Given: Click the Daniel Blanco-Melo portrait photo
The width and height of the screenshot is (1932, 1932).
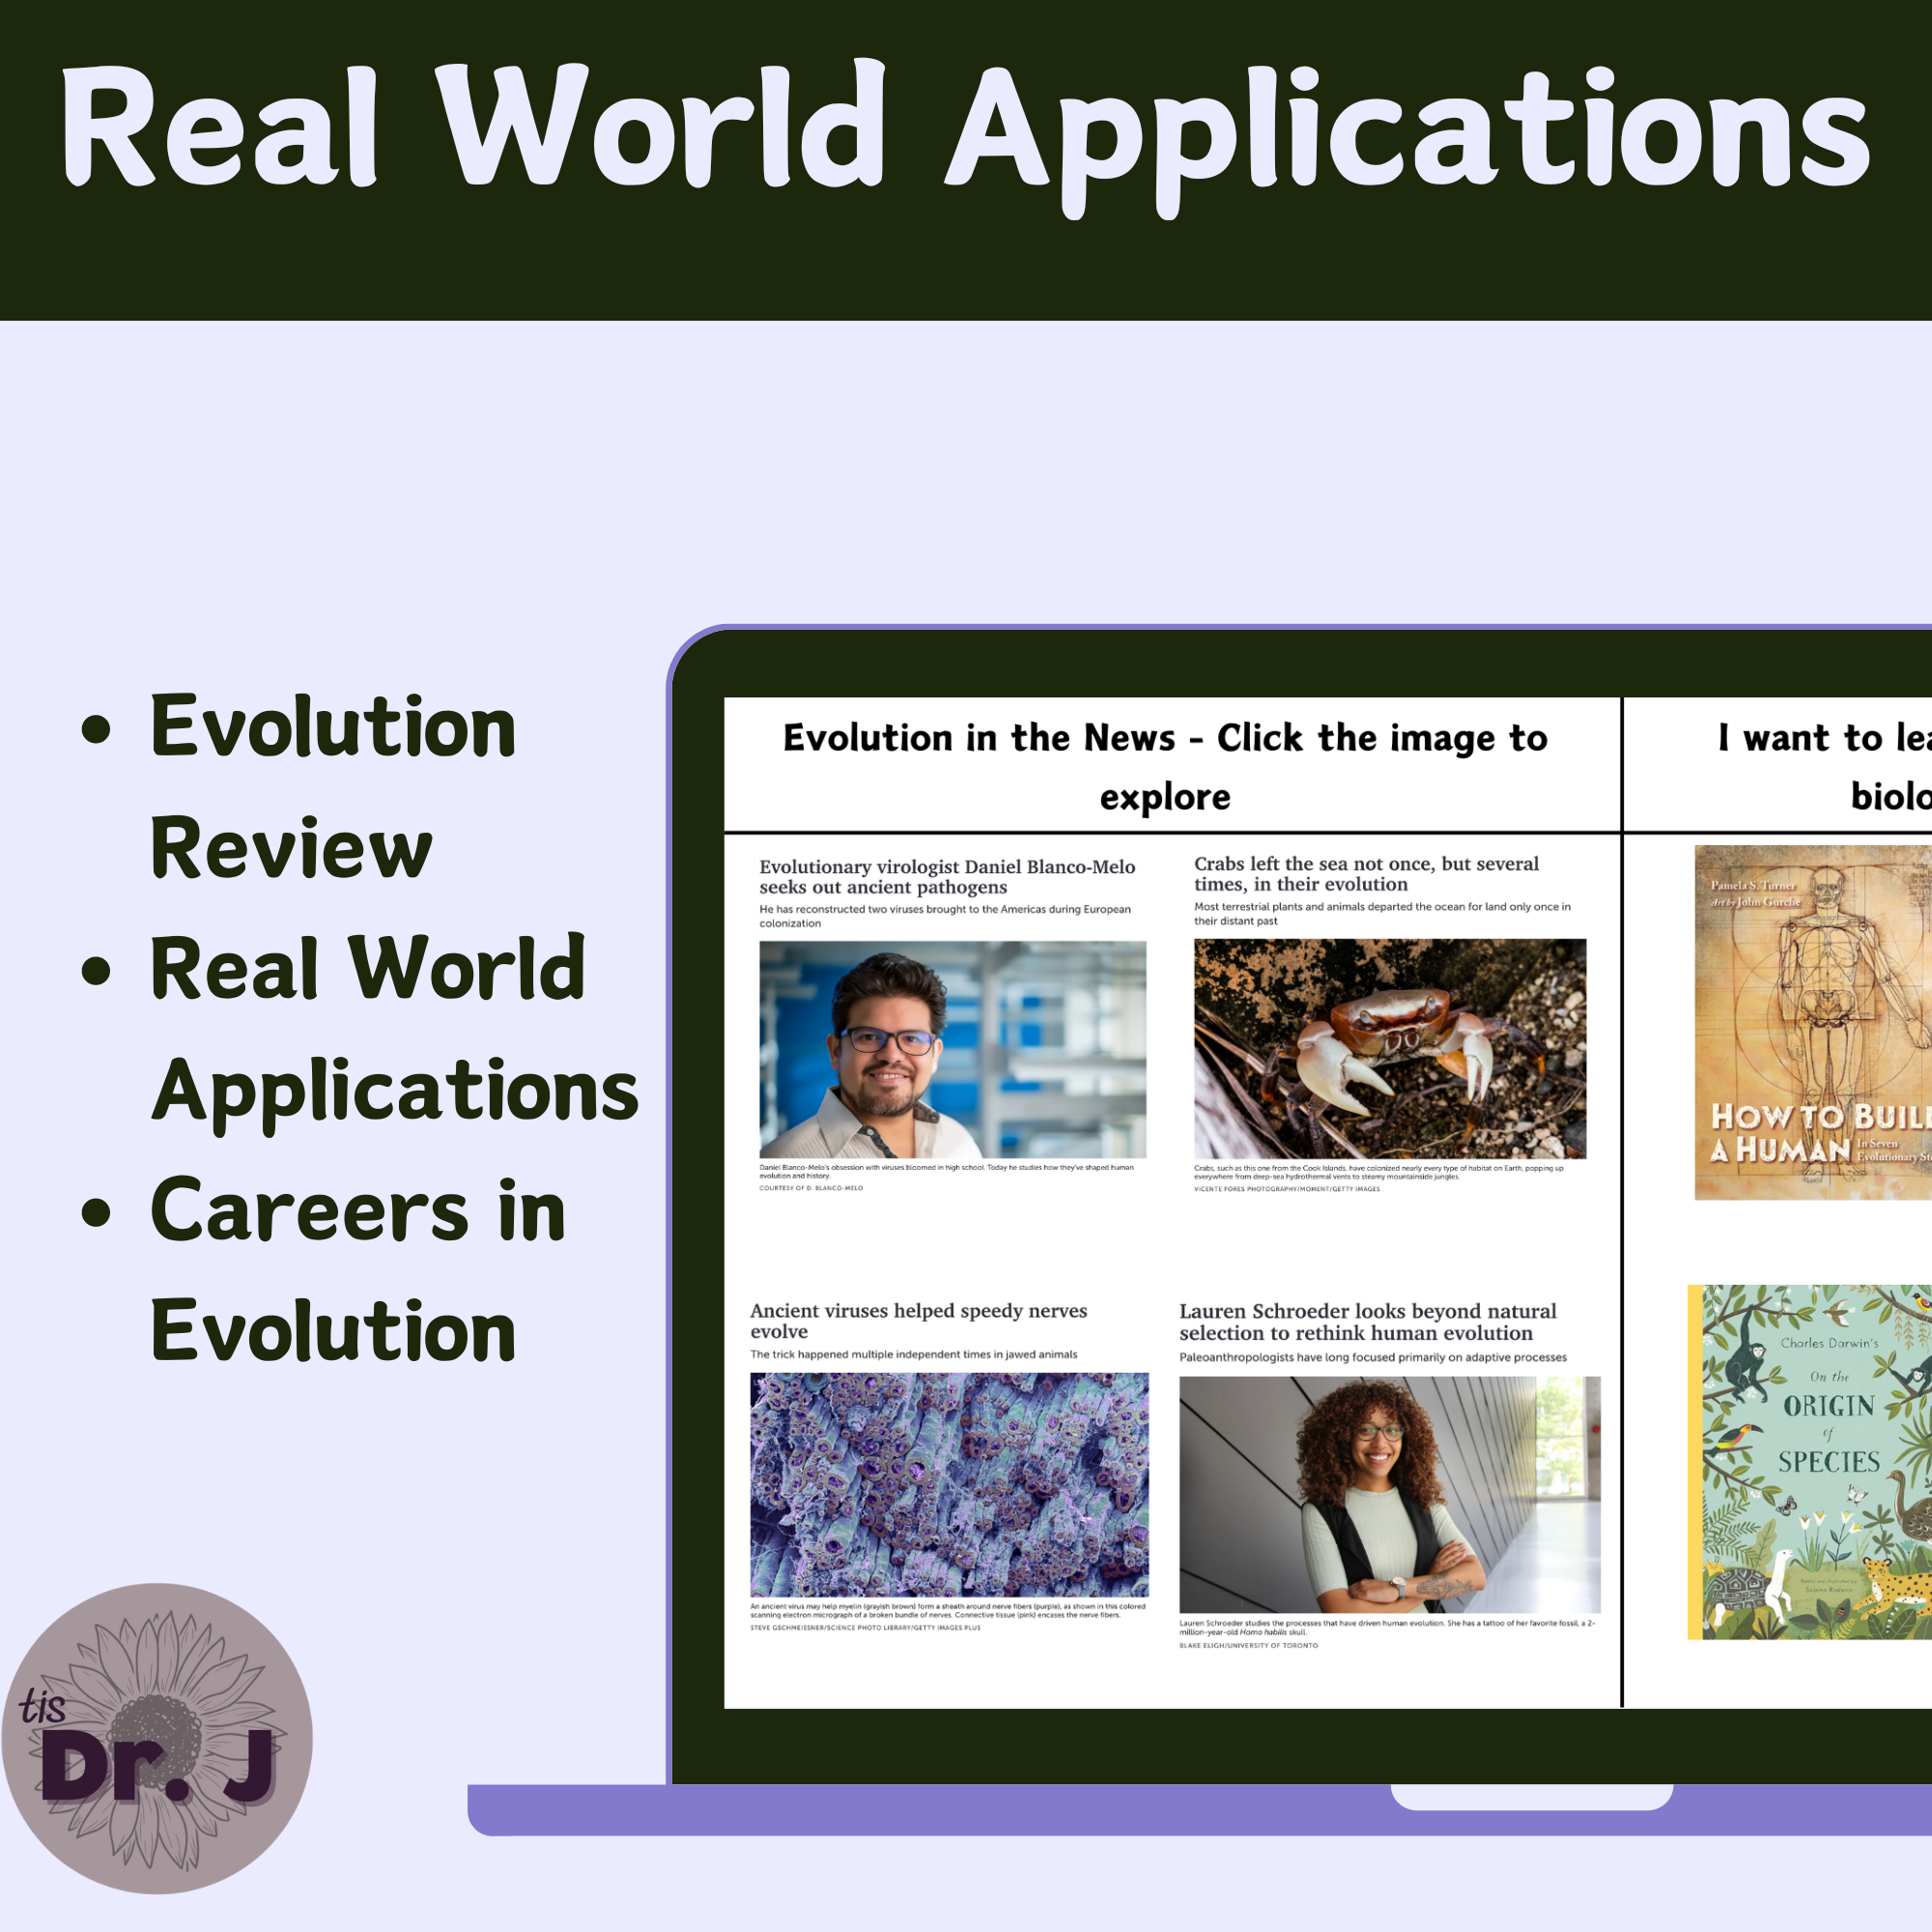Looking at the screenshot, I should (x=952, y=1049).
